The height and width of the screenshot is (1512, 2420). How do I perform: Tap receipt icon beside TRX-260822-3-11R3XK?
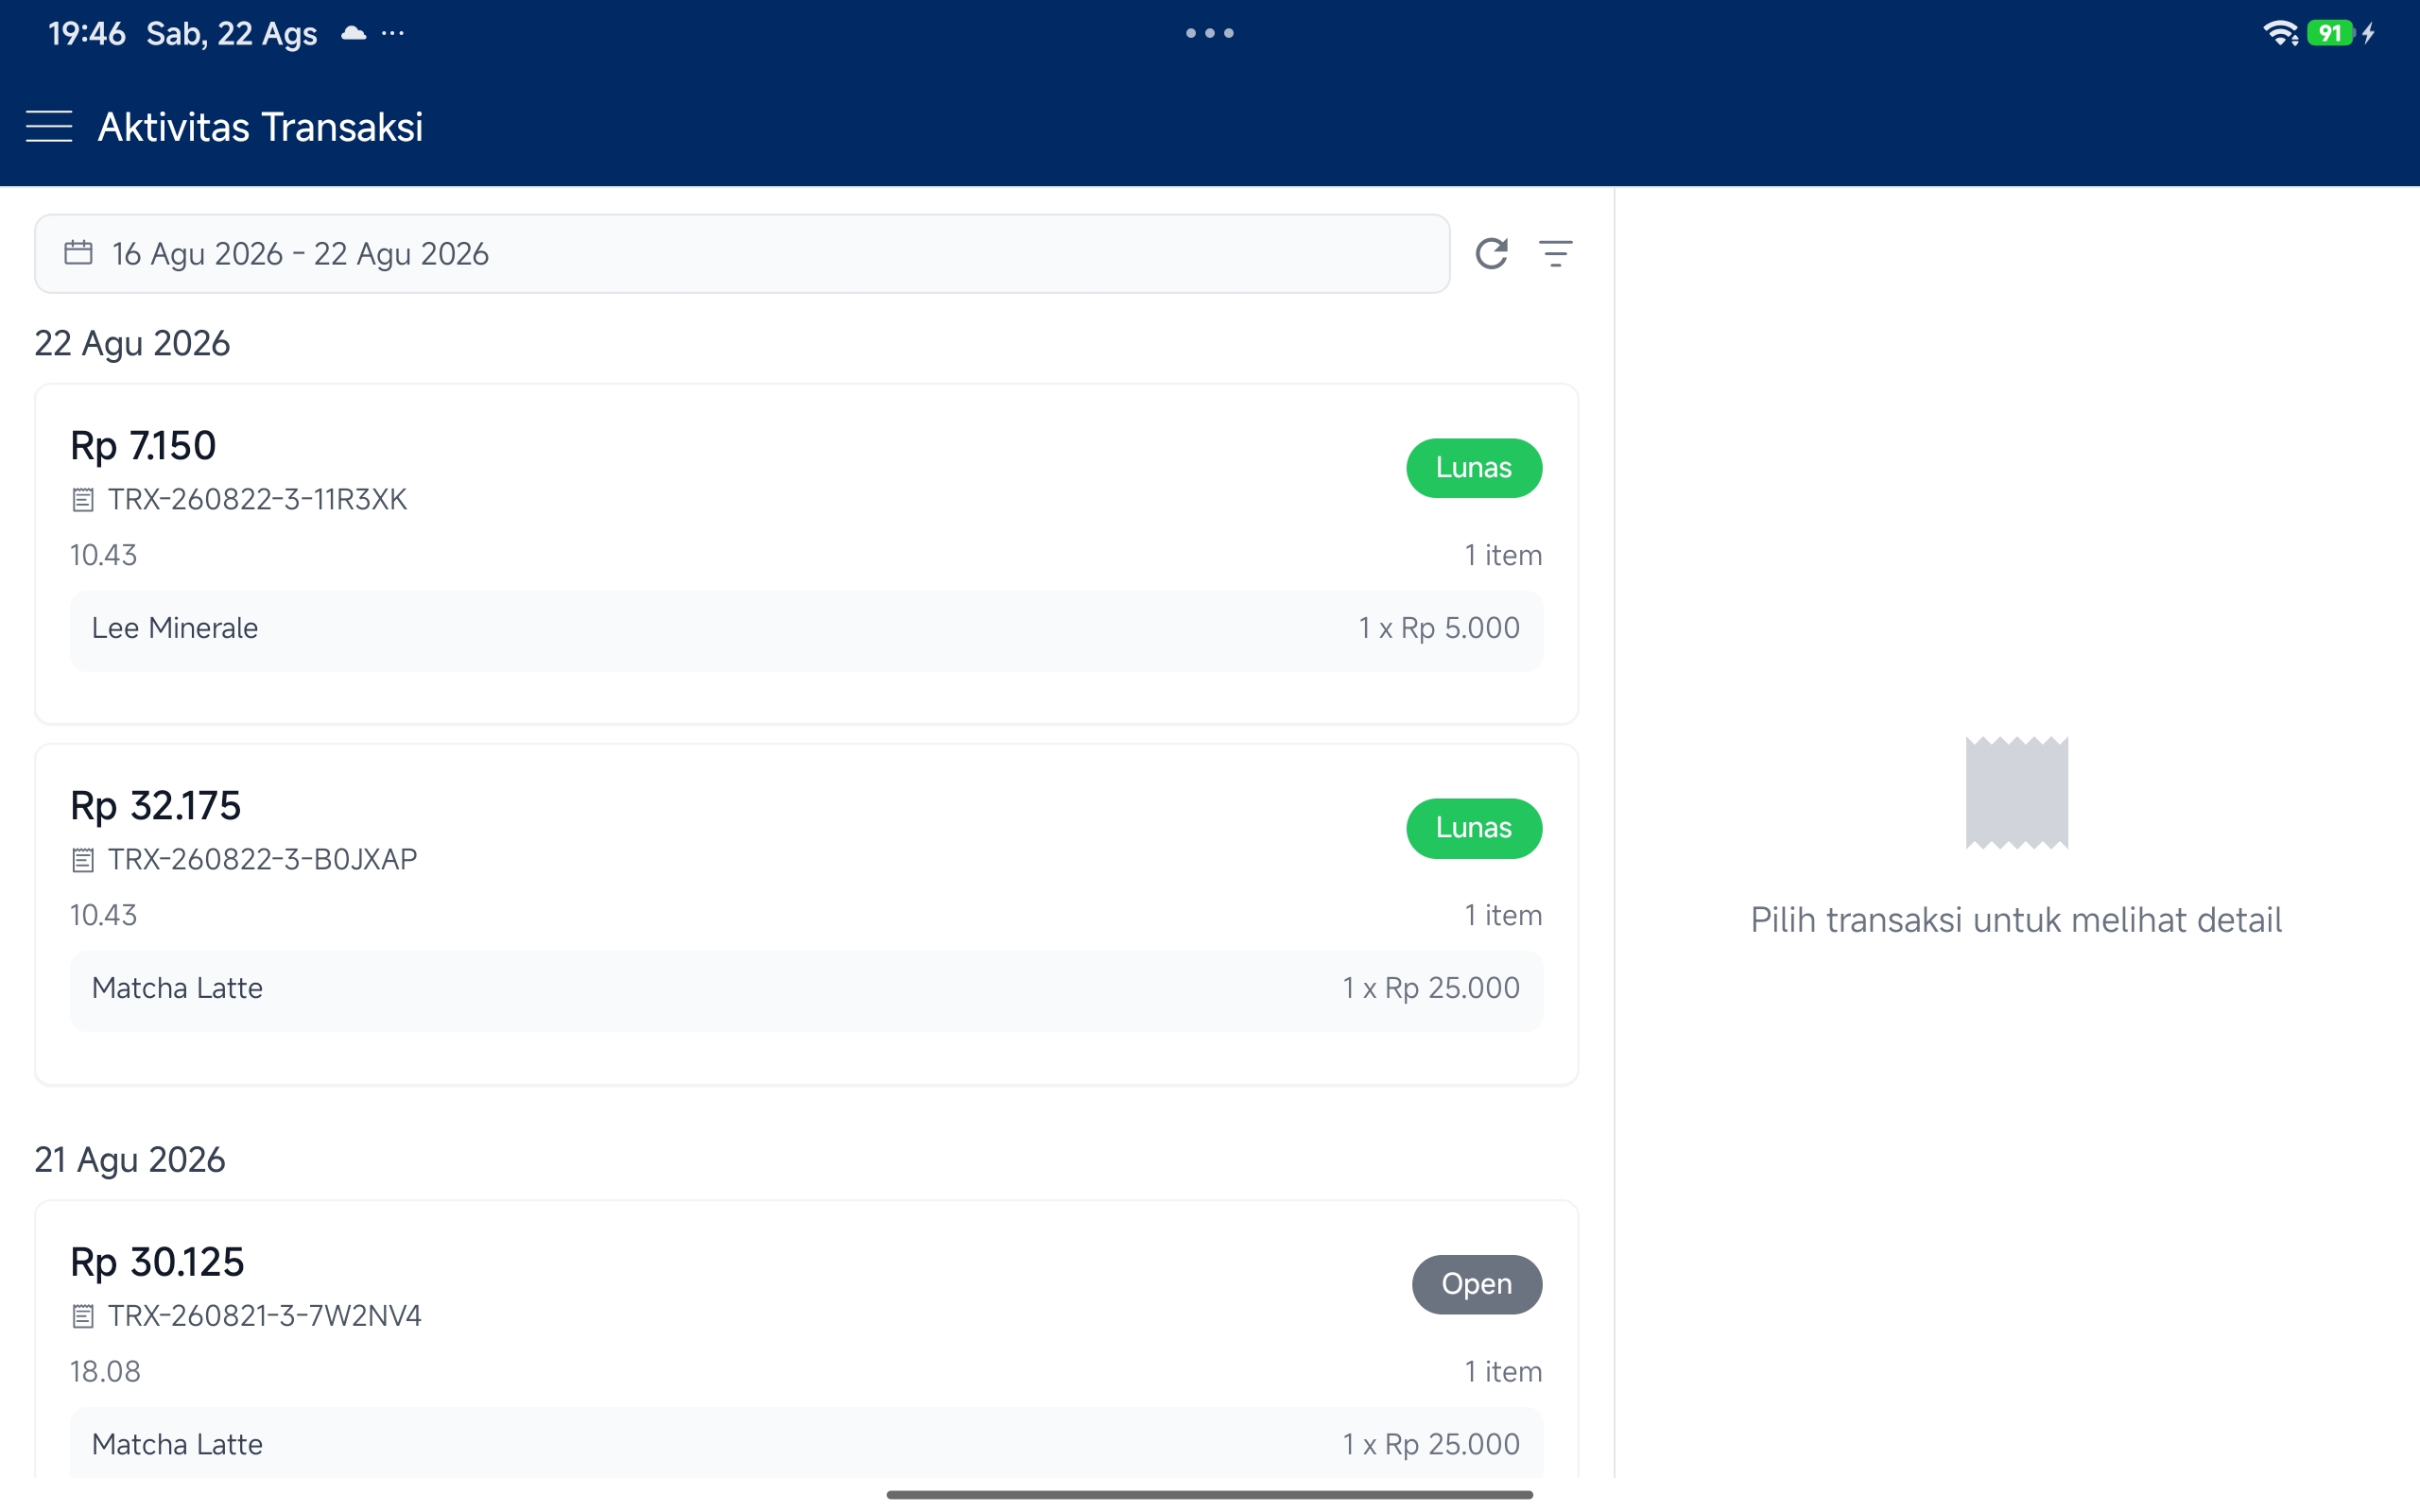[x=83, y=500]
